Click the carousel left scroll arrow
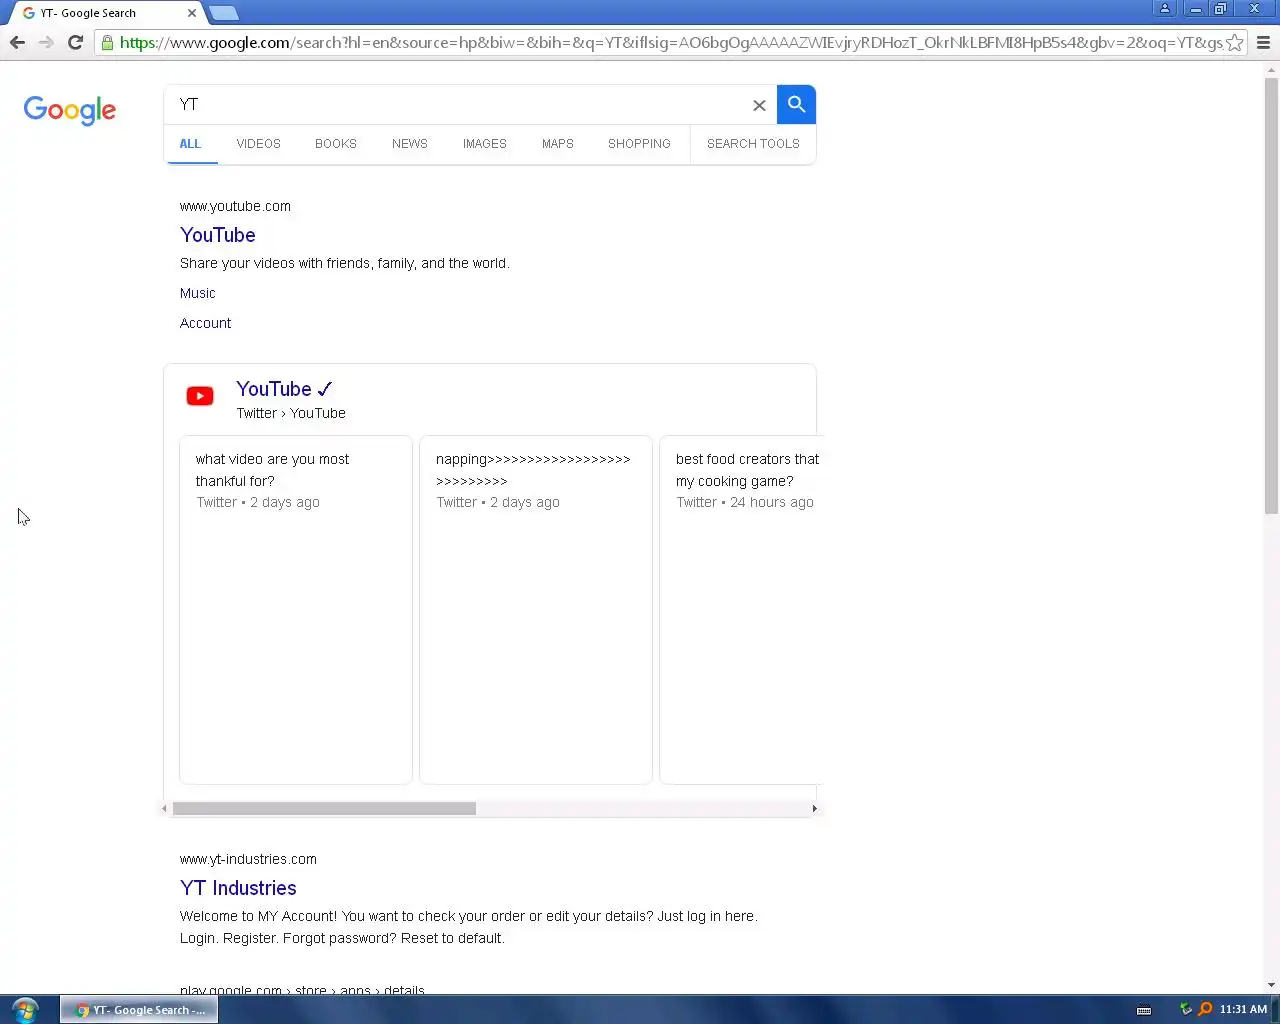This screenshot has height=1024, width=1280. pyautogui.click(x=165, y=808)
